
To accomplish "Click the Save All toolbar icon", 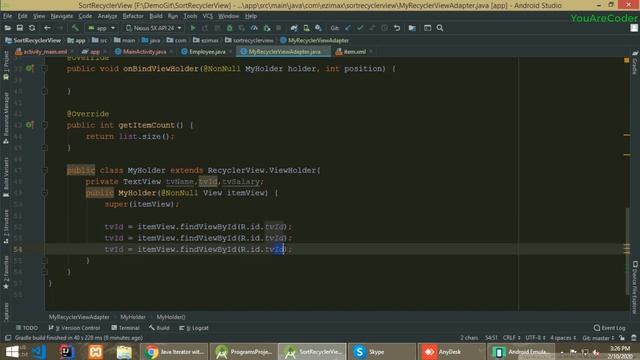I will point(20,28).
